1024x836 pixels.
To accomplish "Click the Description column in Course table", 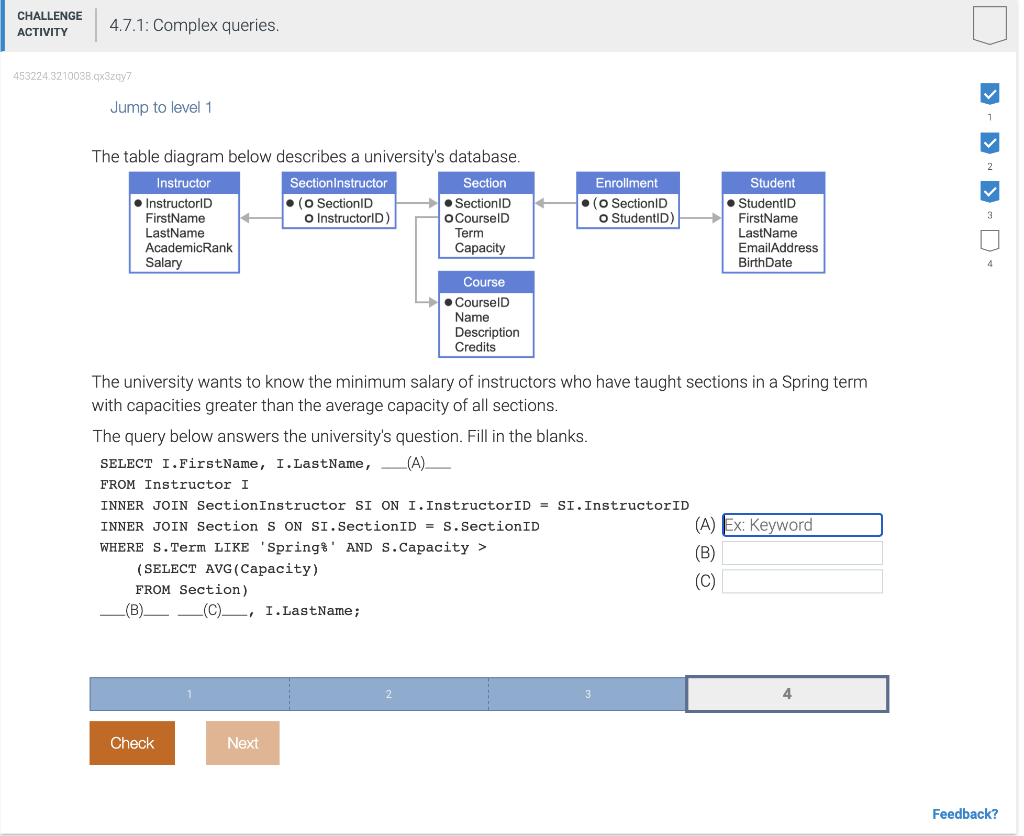I will click(x=487, y=332).
